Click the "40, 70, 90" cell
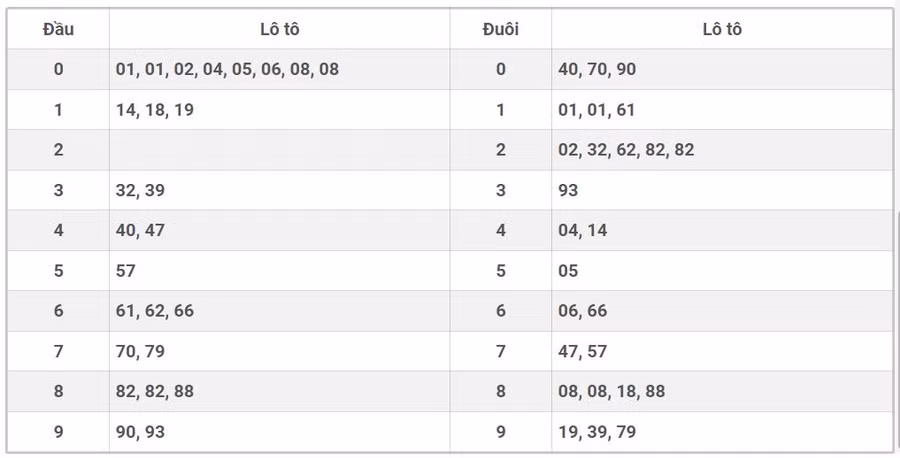900x458 pixels. 597,69
